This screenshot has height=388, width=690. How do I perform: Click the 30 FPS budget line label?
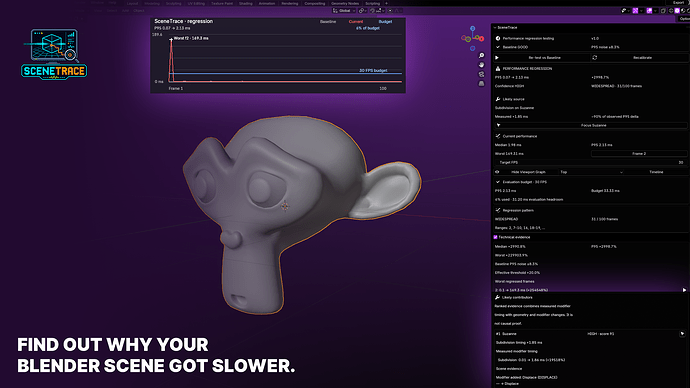[x=373, y=70]
